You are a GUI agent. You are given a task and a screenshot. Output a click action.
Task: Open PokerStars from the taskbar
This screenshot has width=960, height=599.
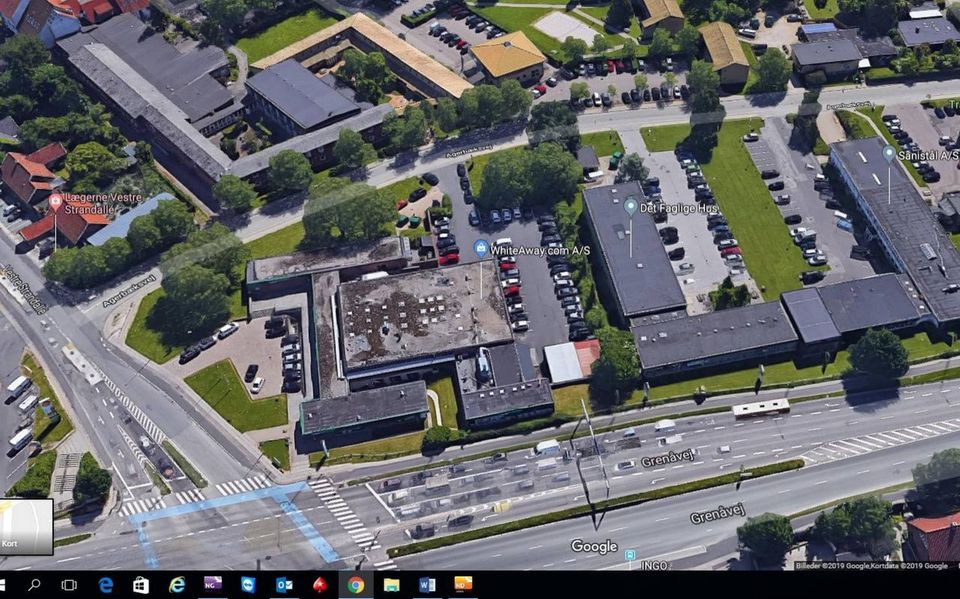[320, 585]
